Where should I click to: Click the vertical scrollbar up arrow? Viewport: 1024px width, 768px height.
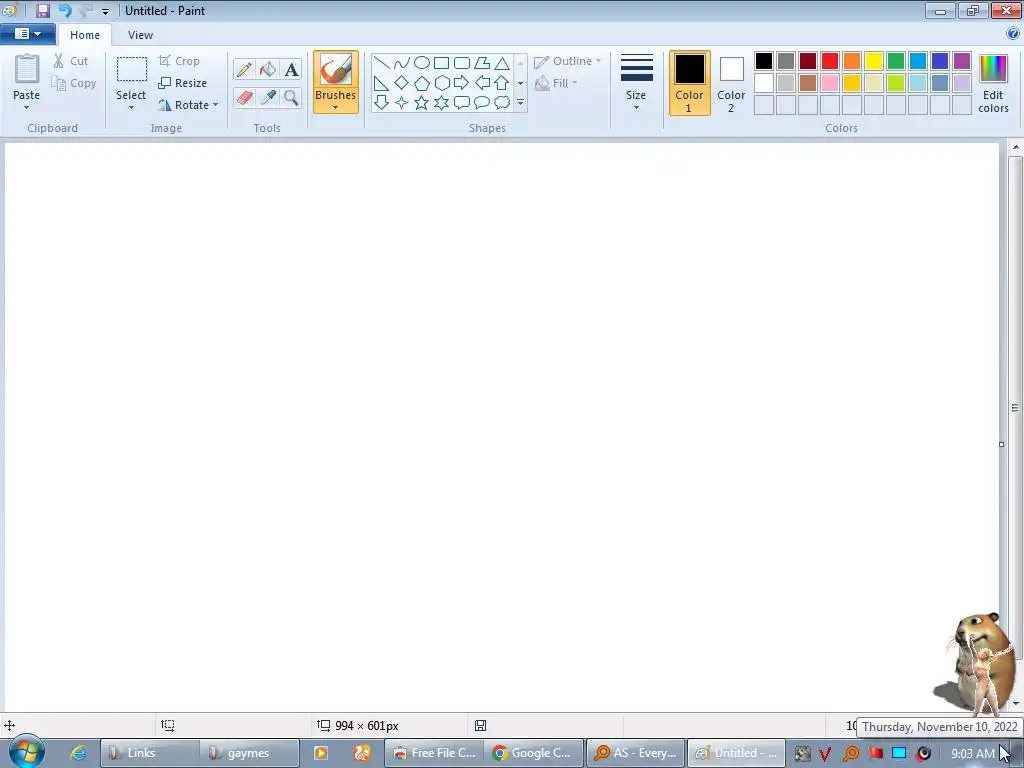coord(1016,148)
